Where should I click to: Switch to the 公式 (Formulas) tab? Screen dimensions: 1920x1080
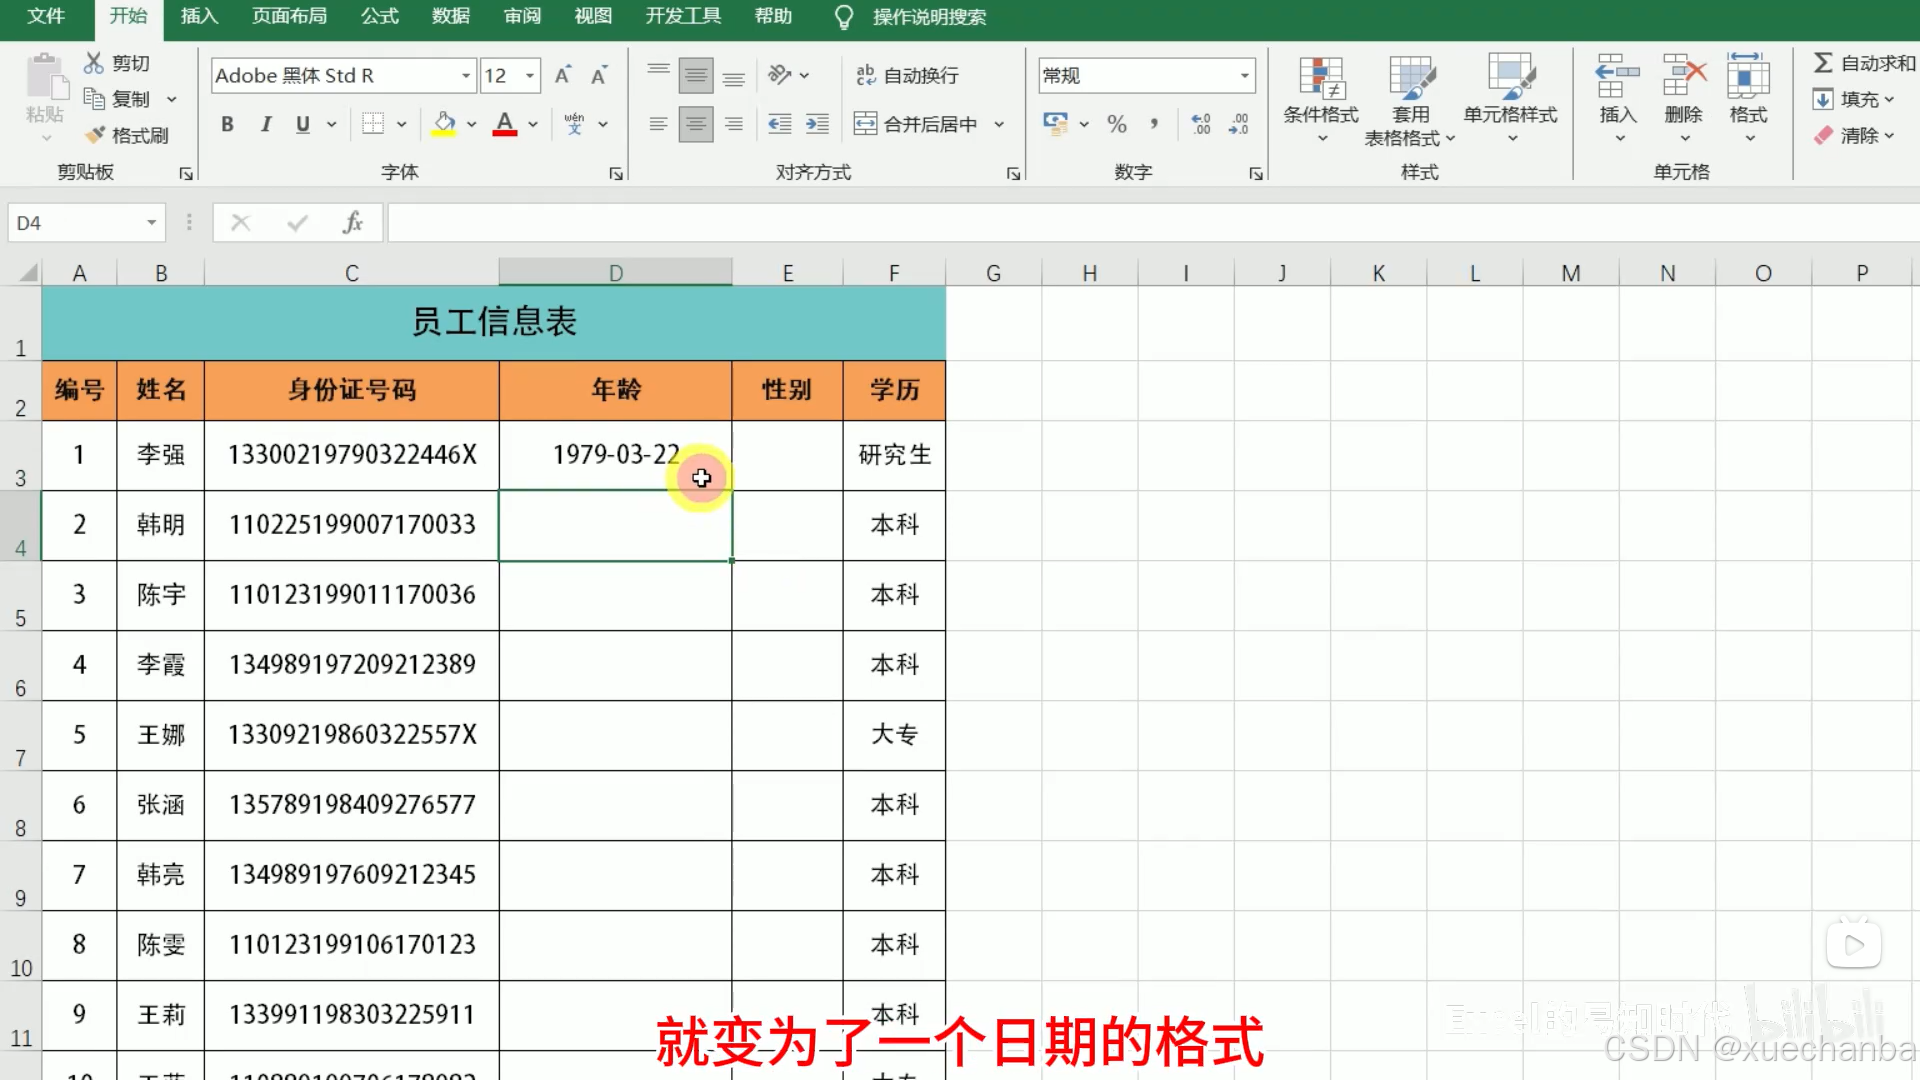tap(379, 16)
